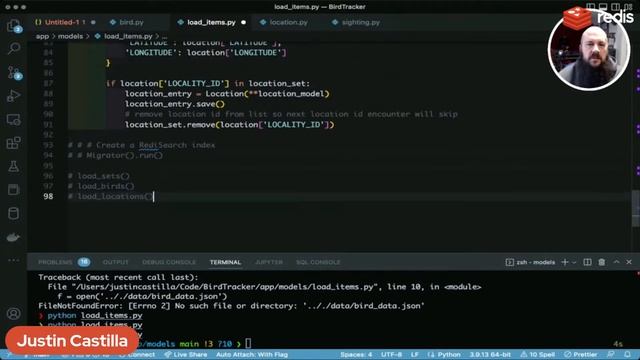Open the Problems panel tab
Image resolution: width=640 pixels, height=360 pixels.
pos(55,262)
